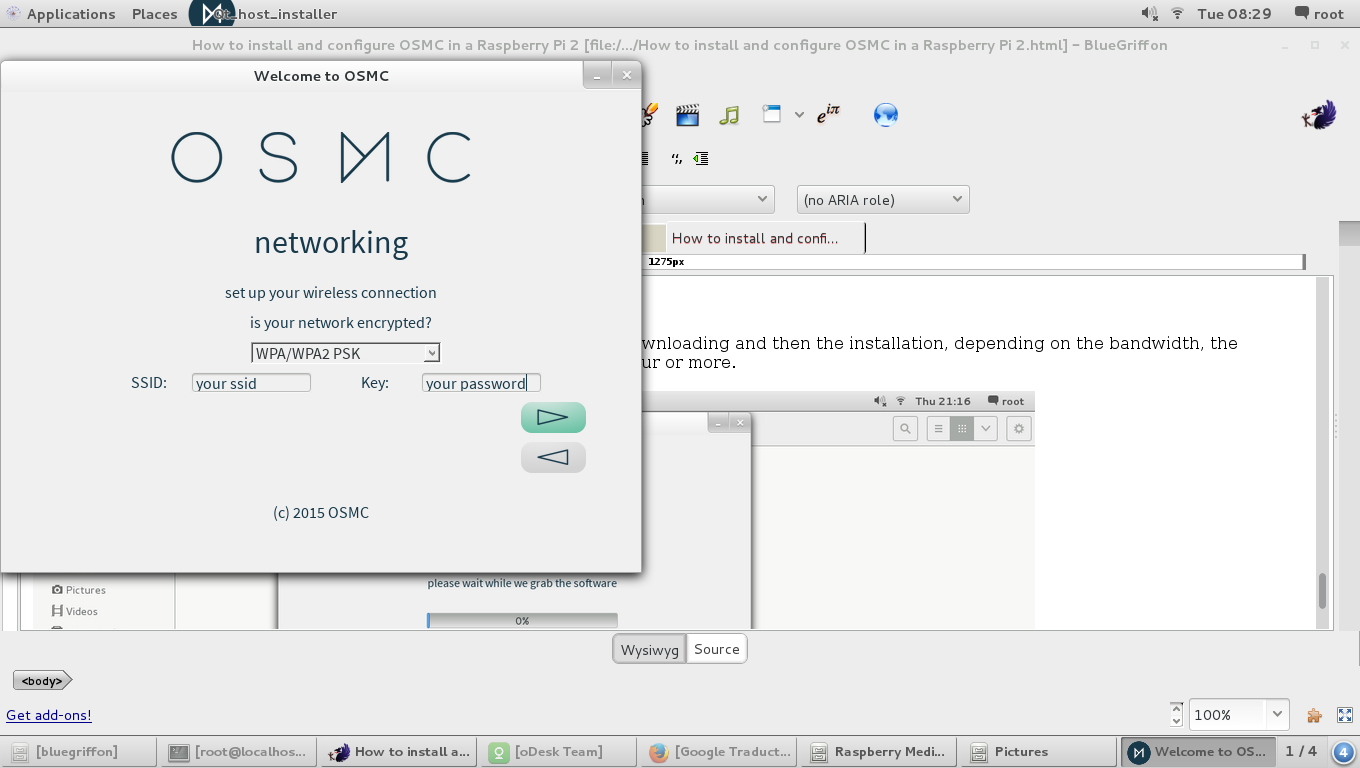The width and height of the screenshot is (1360, 768).
Task: Open the Places menu
Action: [154, 14]
